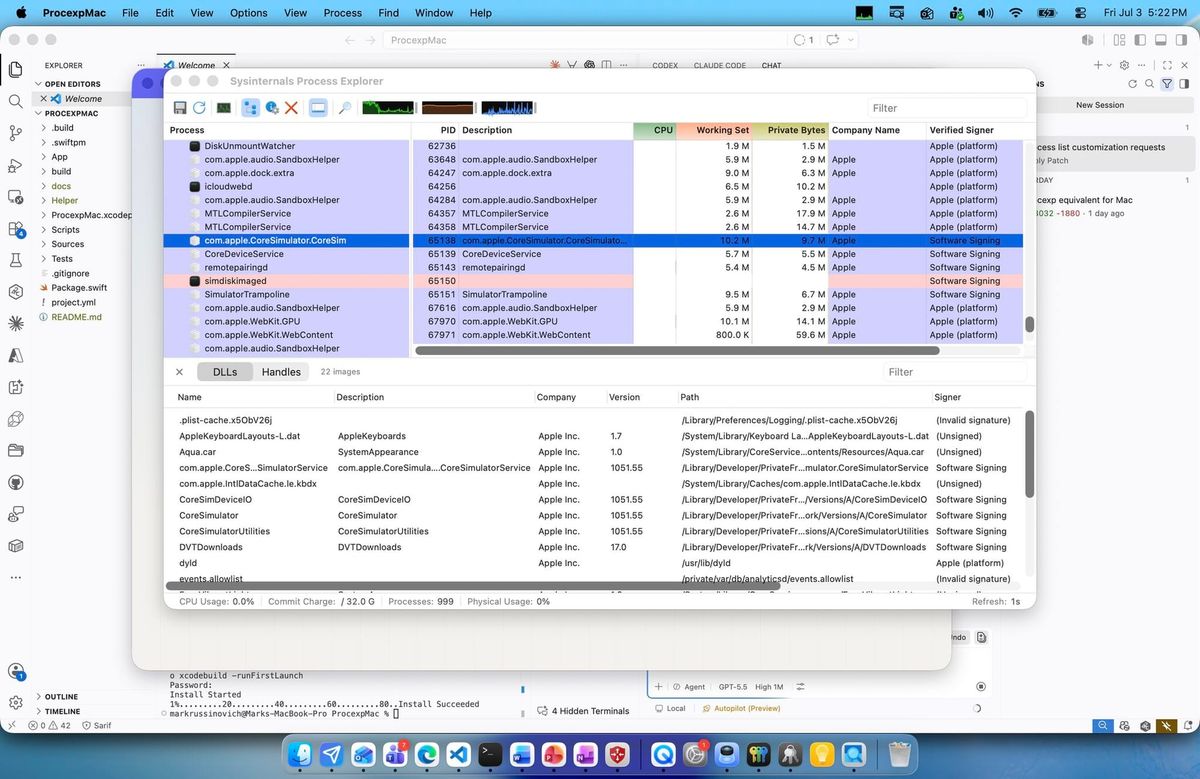Click the magnifier Find icon in toolbar
Image resolution: width=1200 pixels, height=779 pixels.
pos(344,108)
